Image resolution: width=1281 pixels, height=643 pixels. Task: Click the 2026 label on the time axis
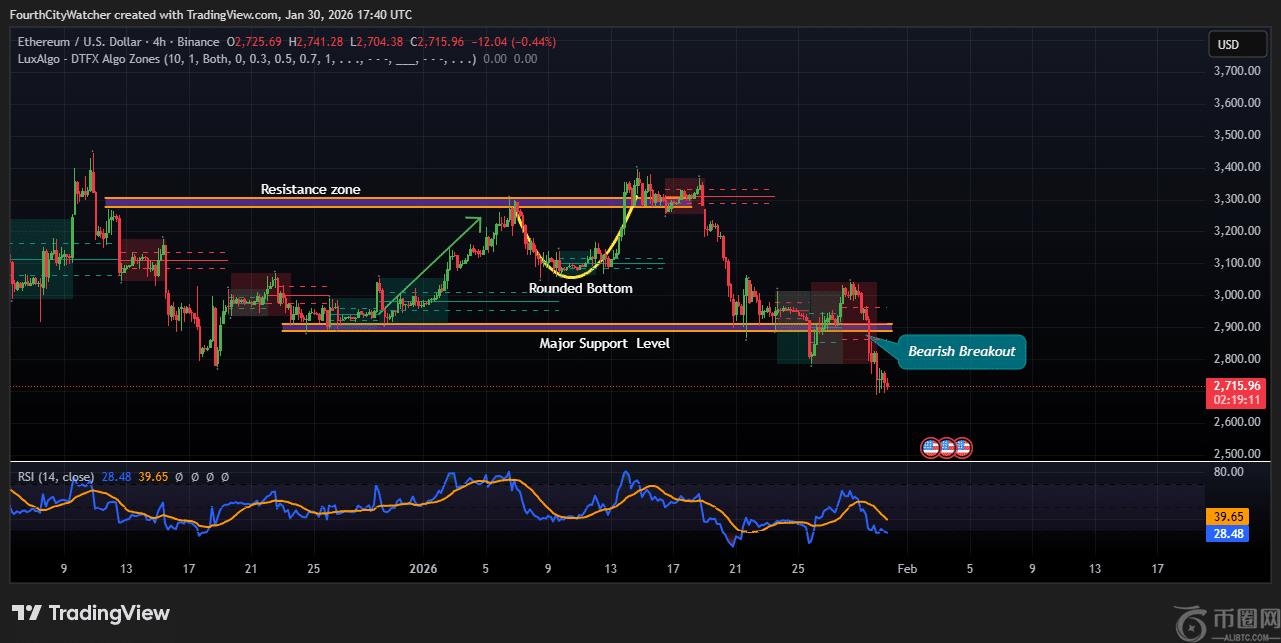[x=424, y=569]
